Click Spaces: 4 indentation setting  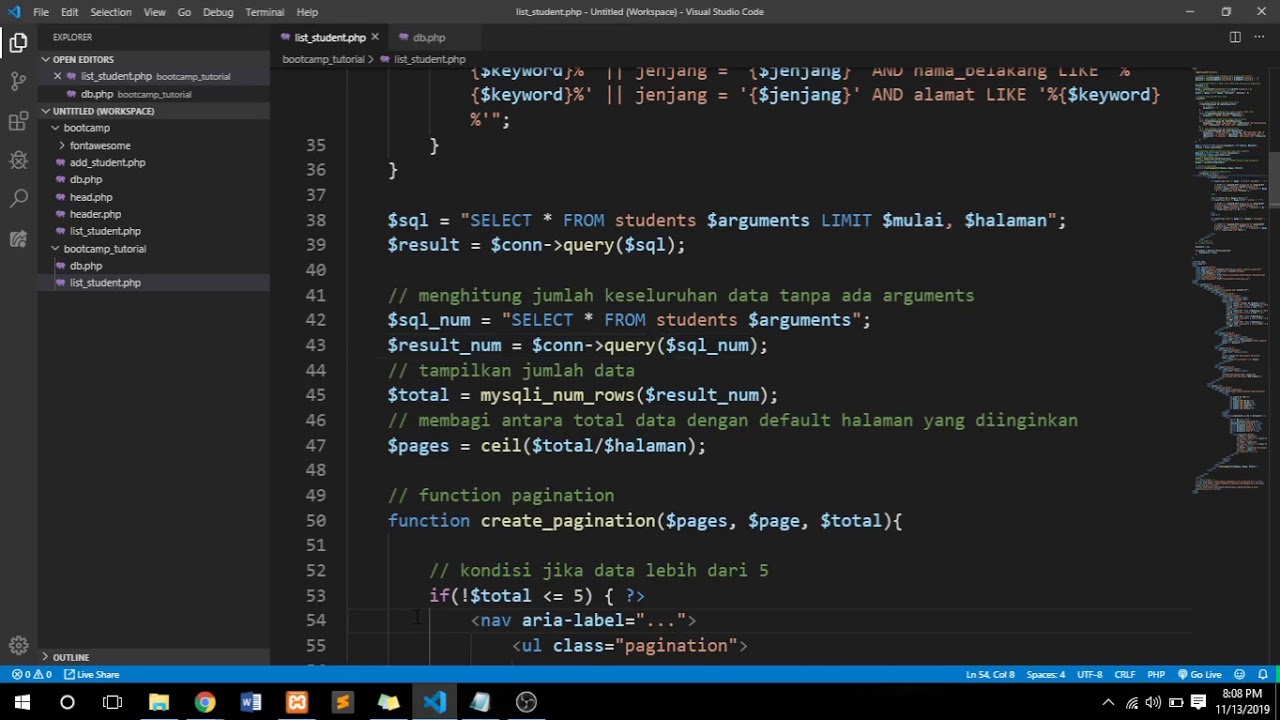tap(1046, 674)
